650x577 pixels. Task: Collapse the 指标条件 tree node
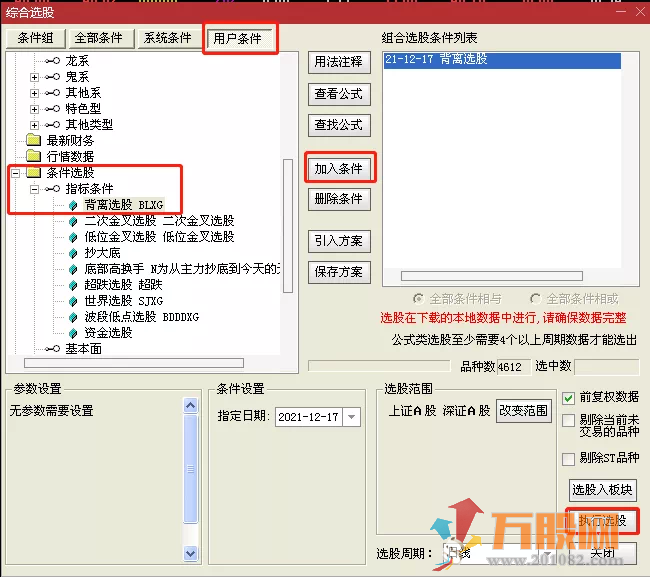click(34, 189)
